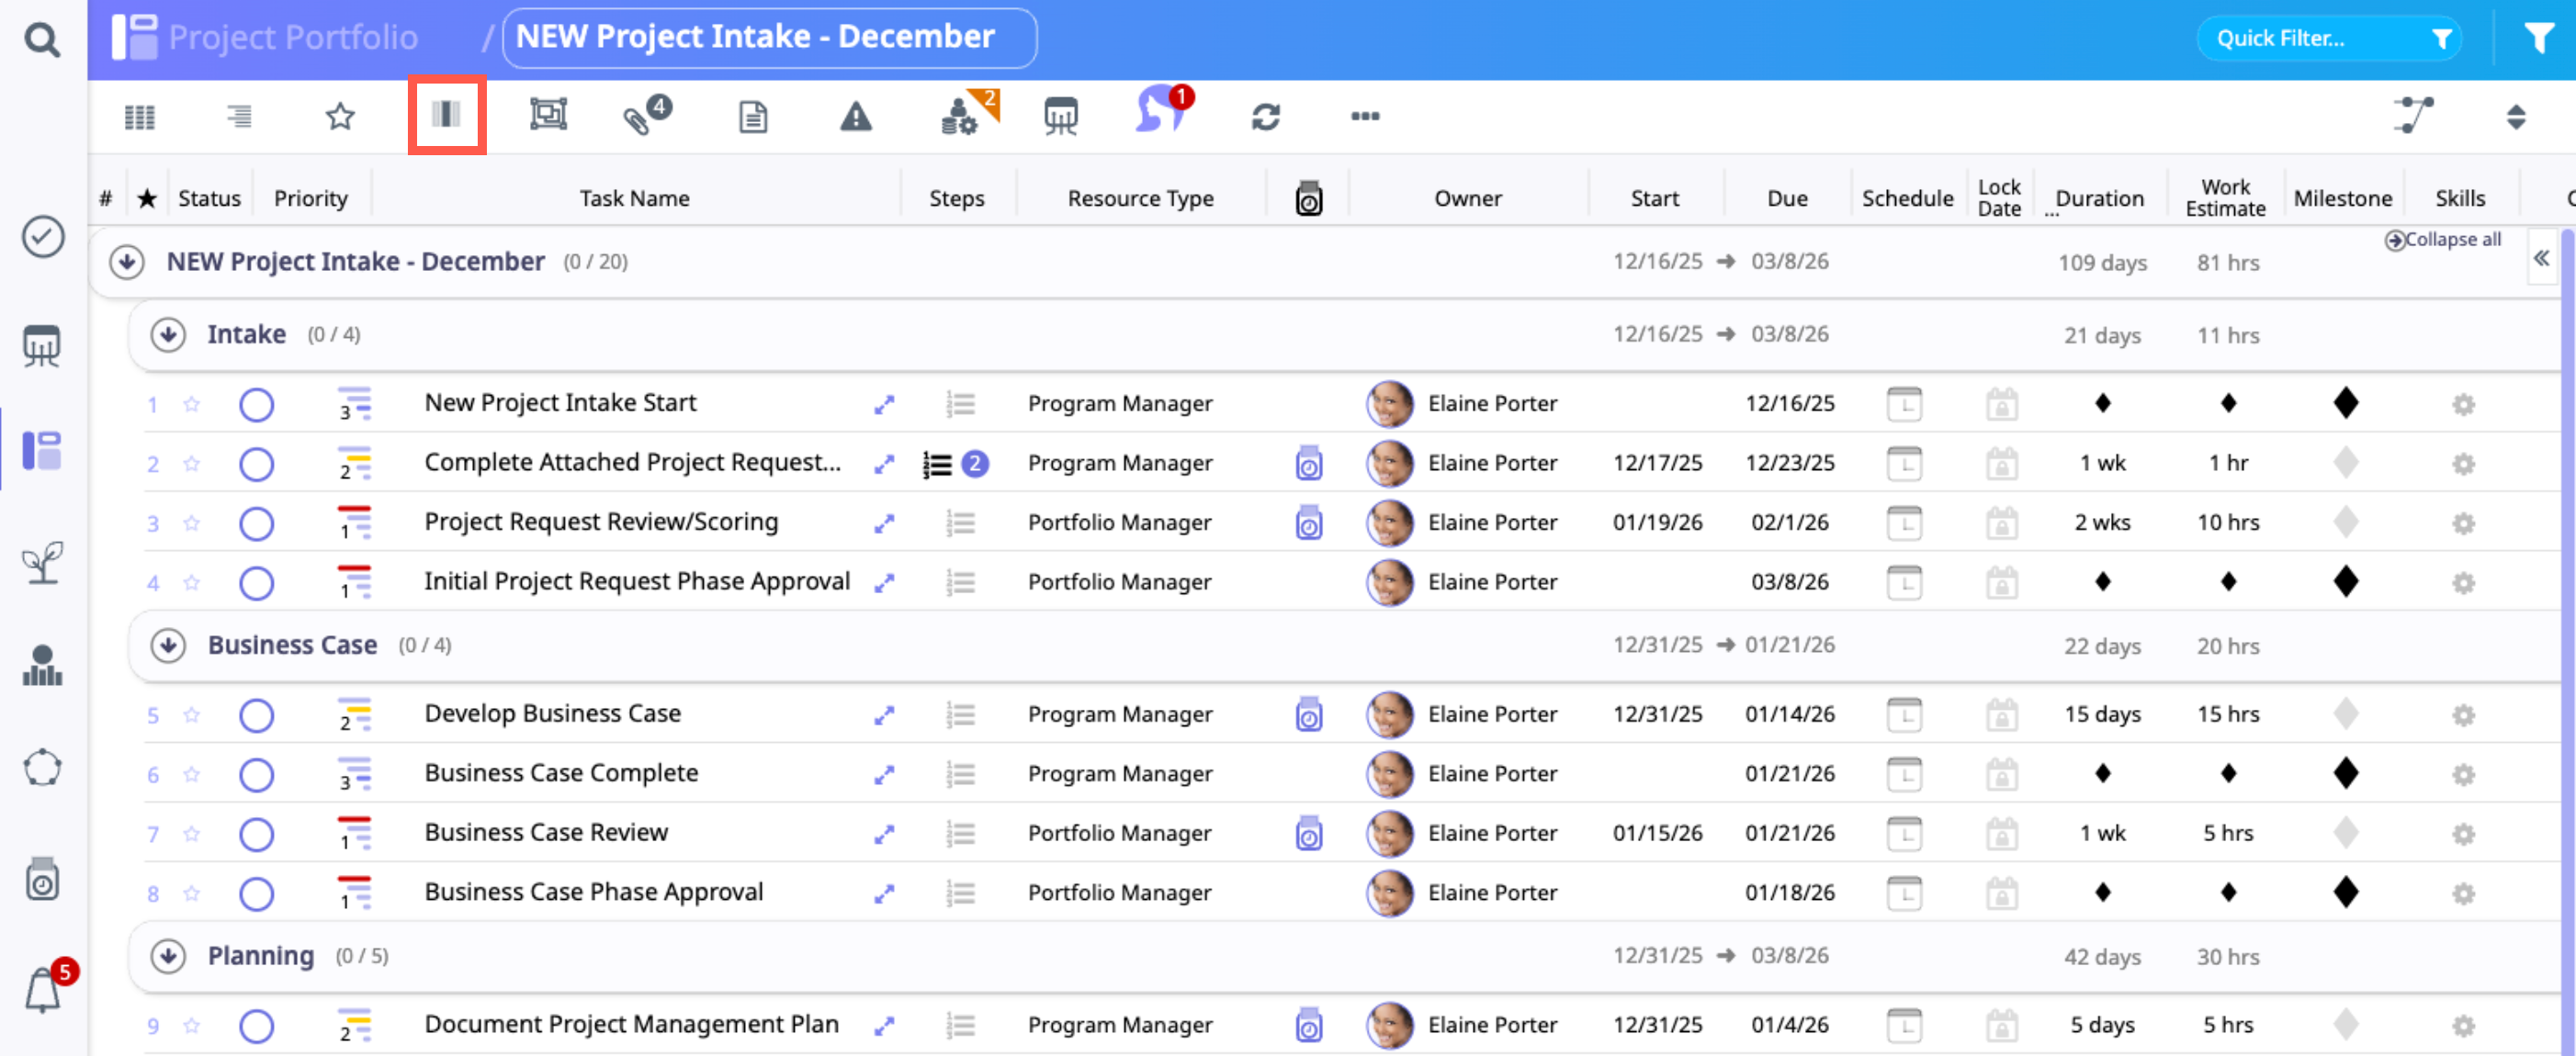Toggle status circle for Business Case Review
The image size is (2576, 1056).
tap(256, 834)
